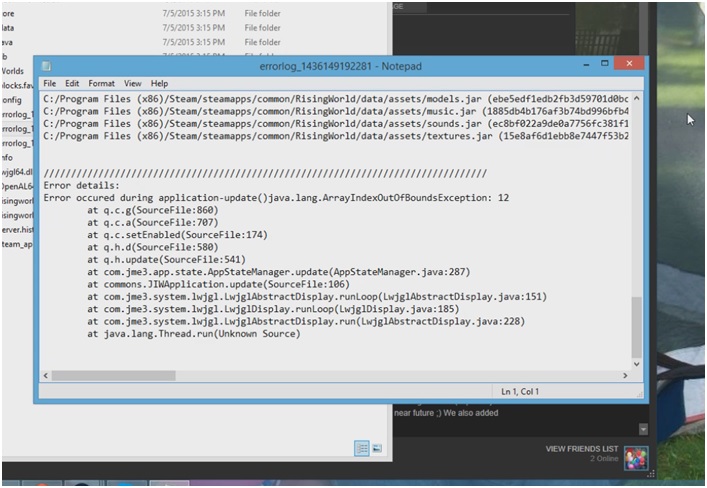This screenshot has height=488, width=707.
Task: Switch Explorer to large icons view
Action: (x=377, y=449)
